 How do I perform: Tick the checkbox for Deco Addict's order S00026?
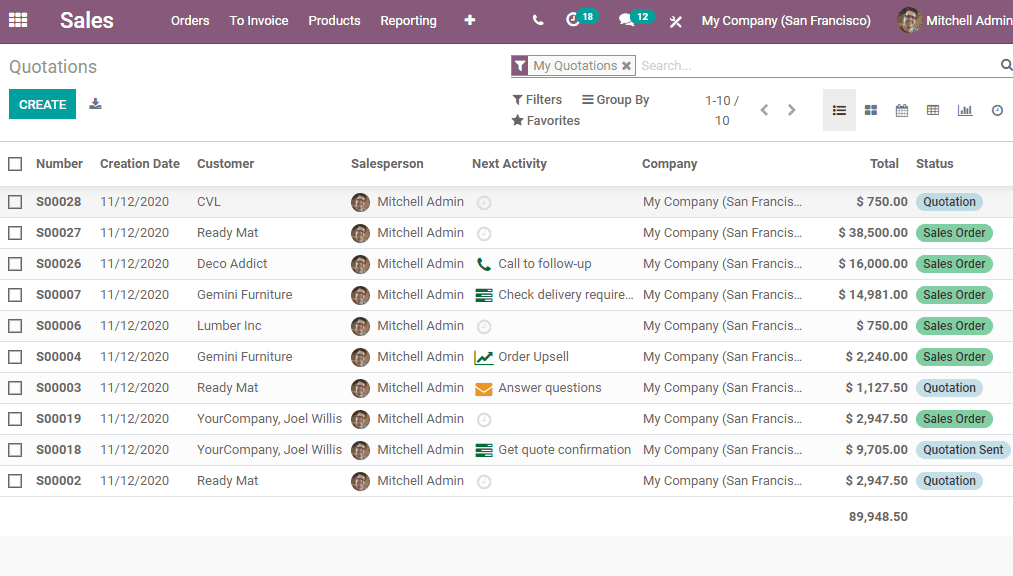pos(15,263)
